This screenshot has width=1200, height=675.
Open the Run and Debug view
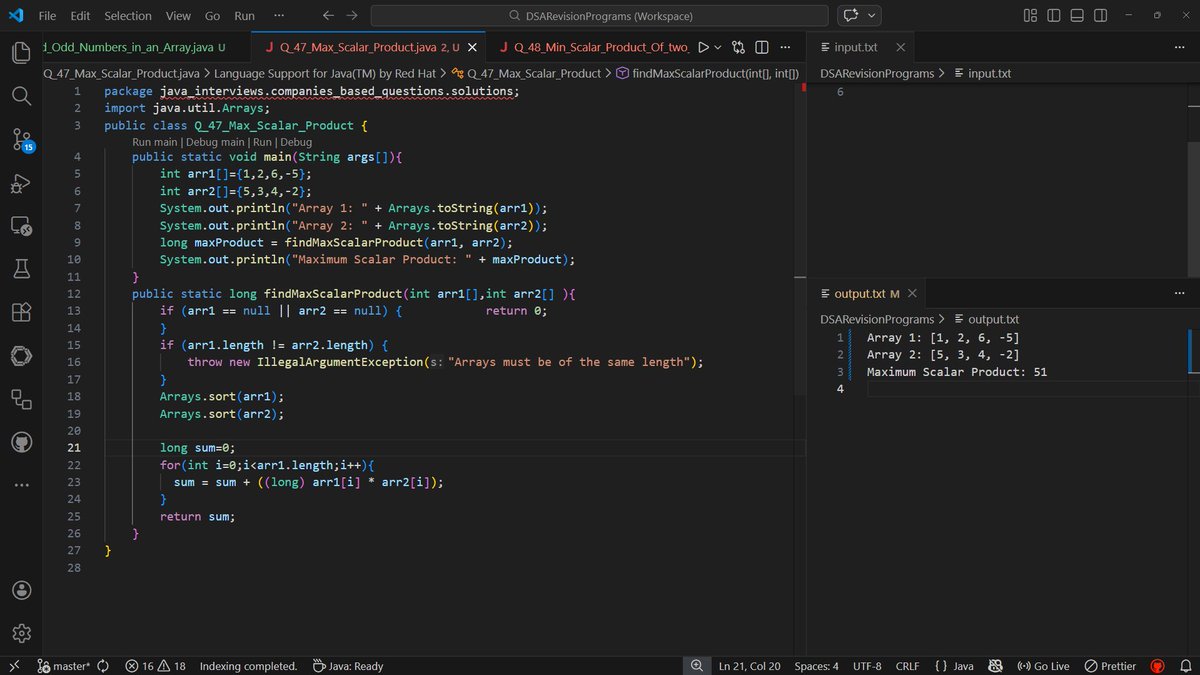pos(22,183)
